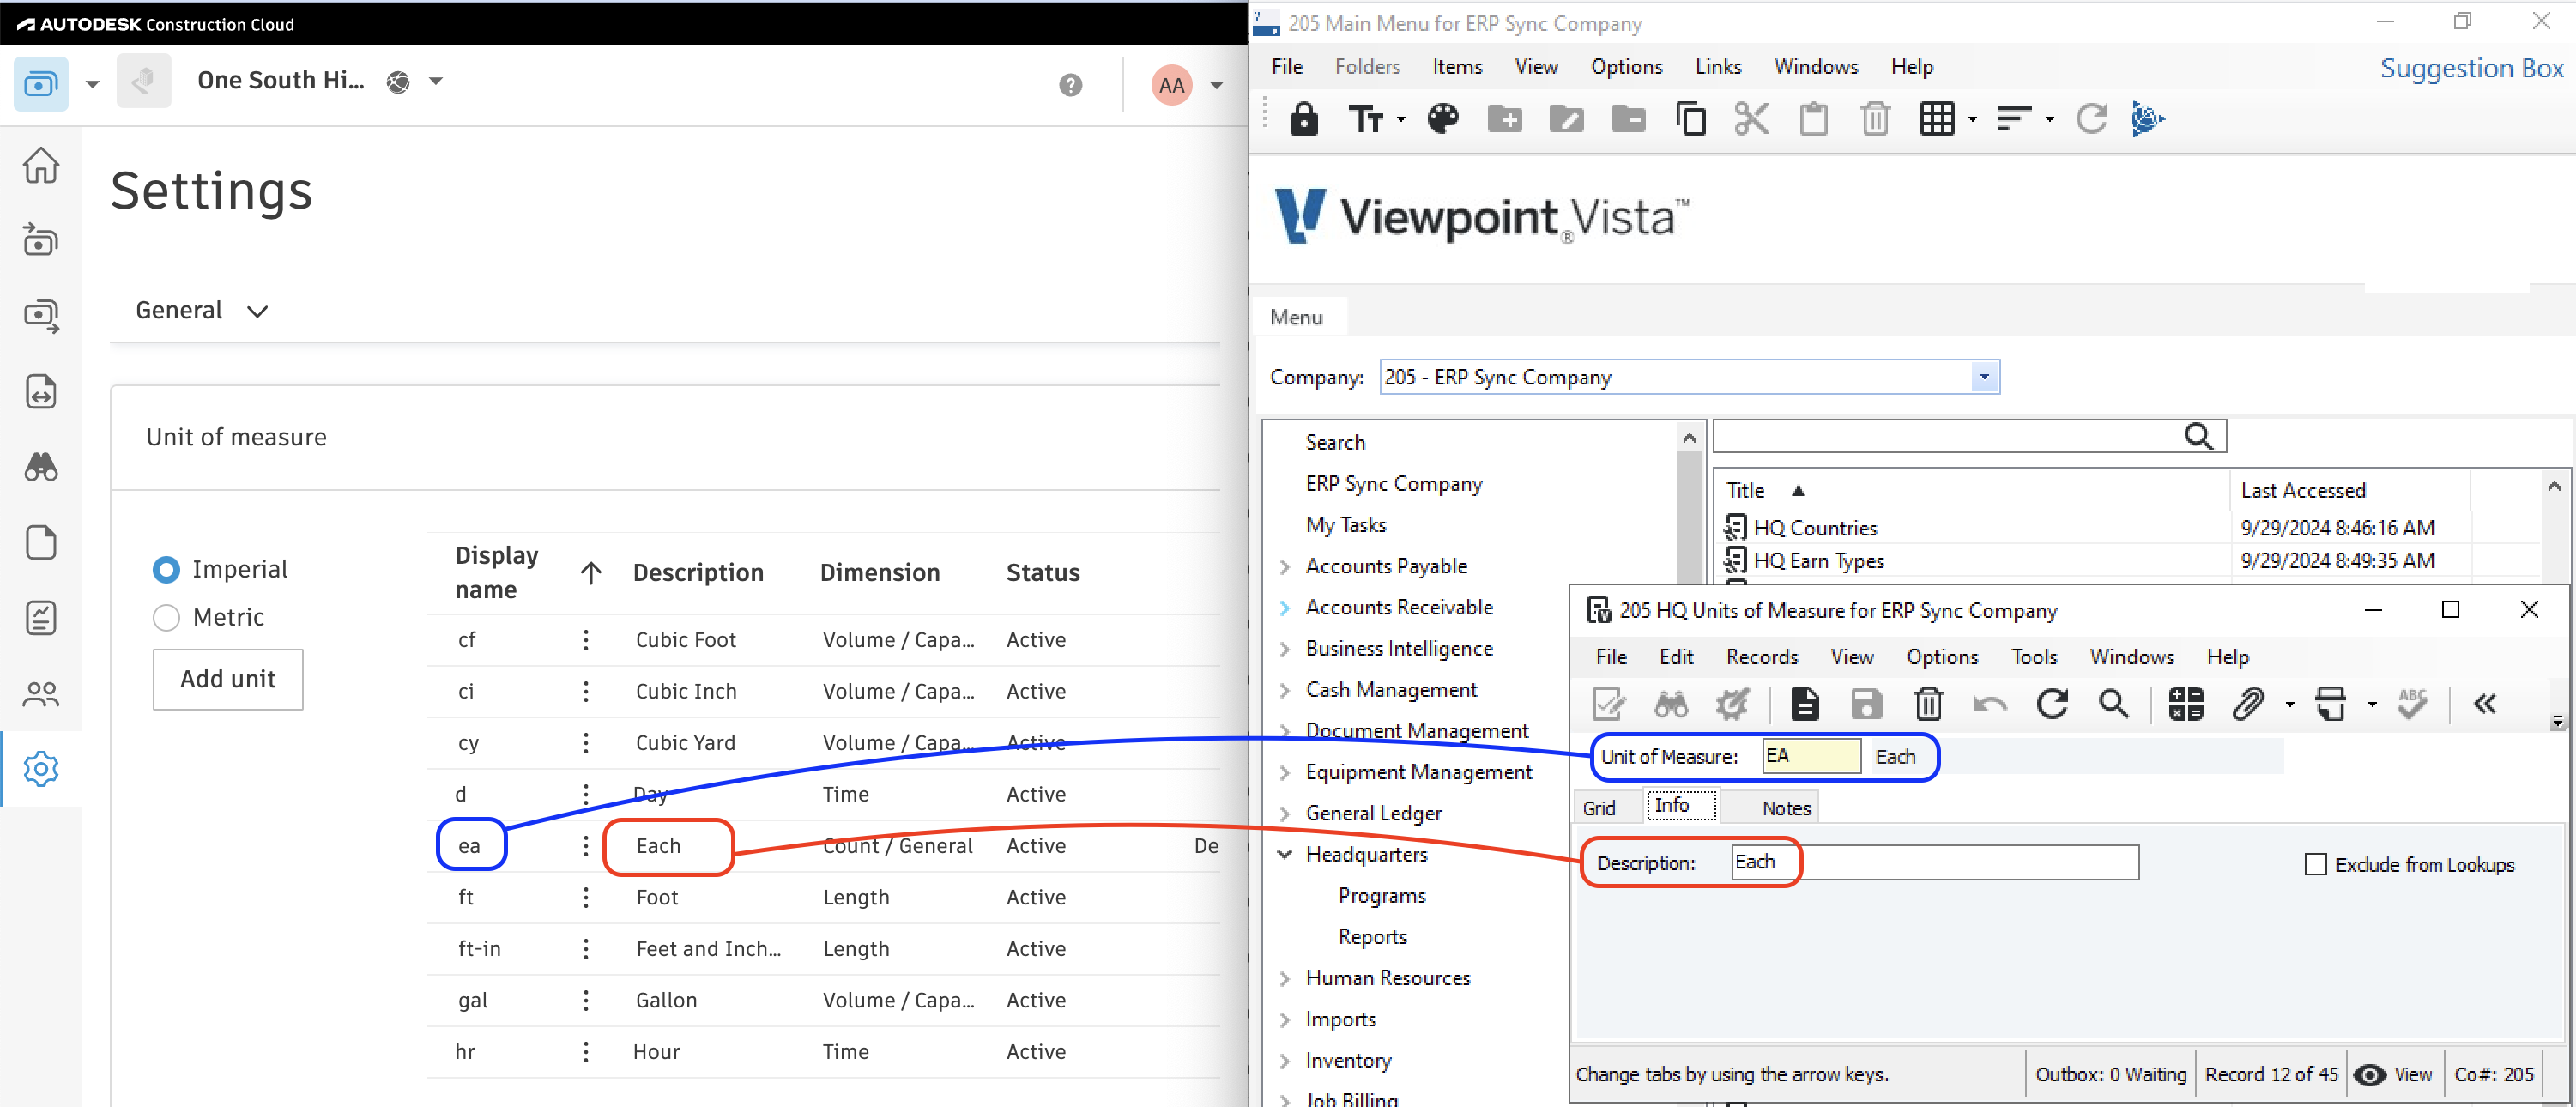
Task: Click the lock icon in Vista toolbar
Action: 1303,119
